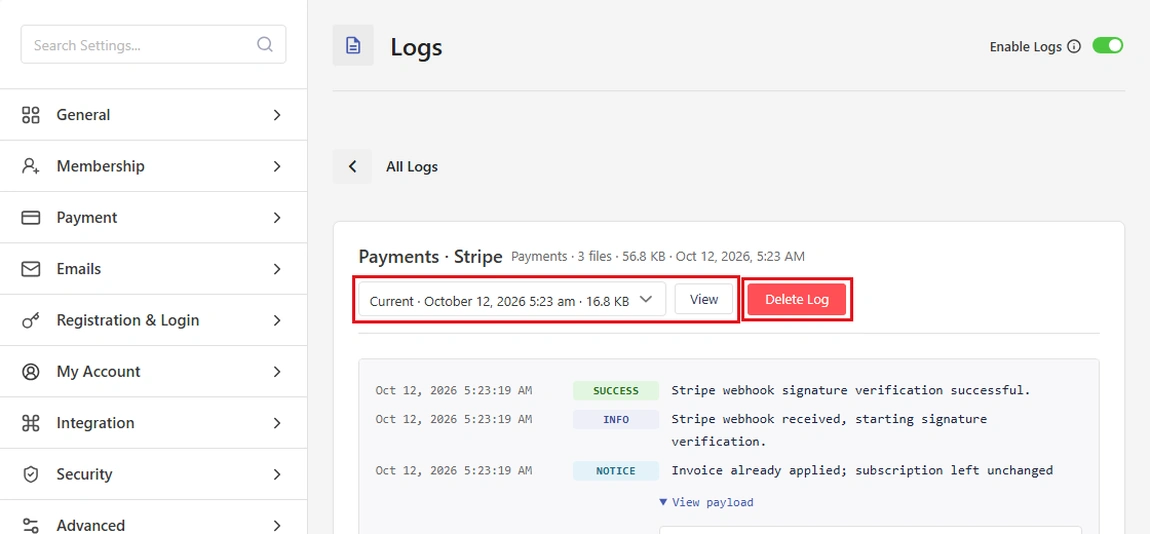Open the Integration menu item
The image size is (1150, 534).
click(153, 423)
